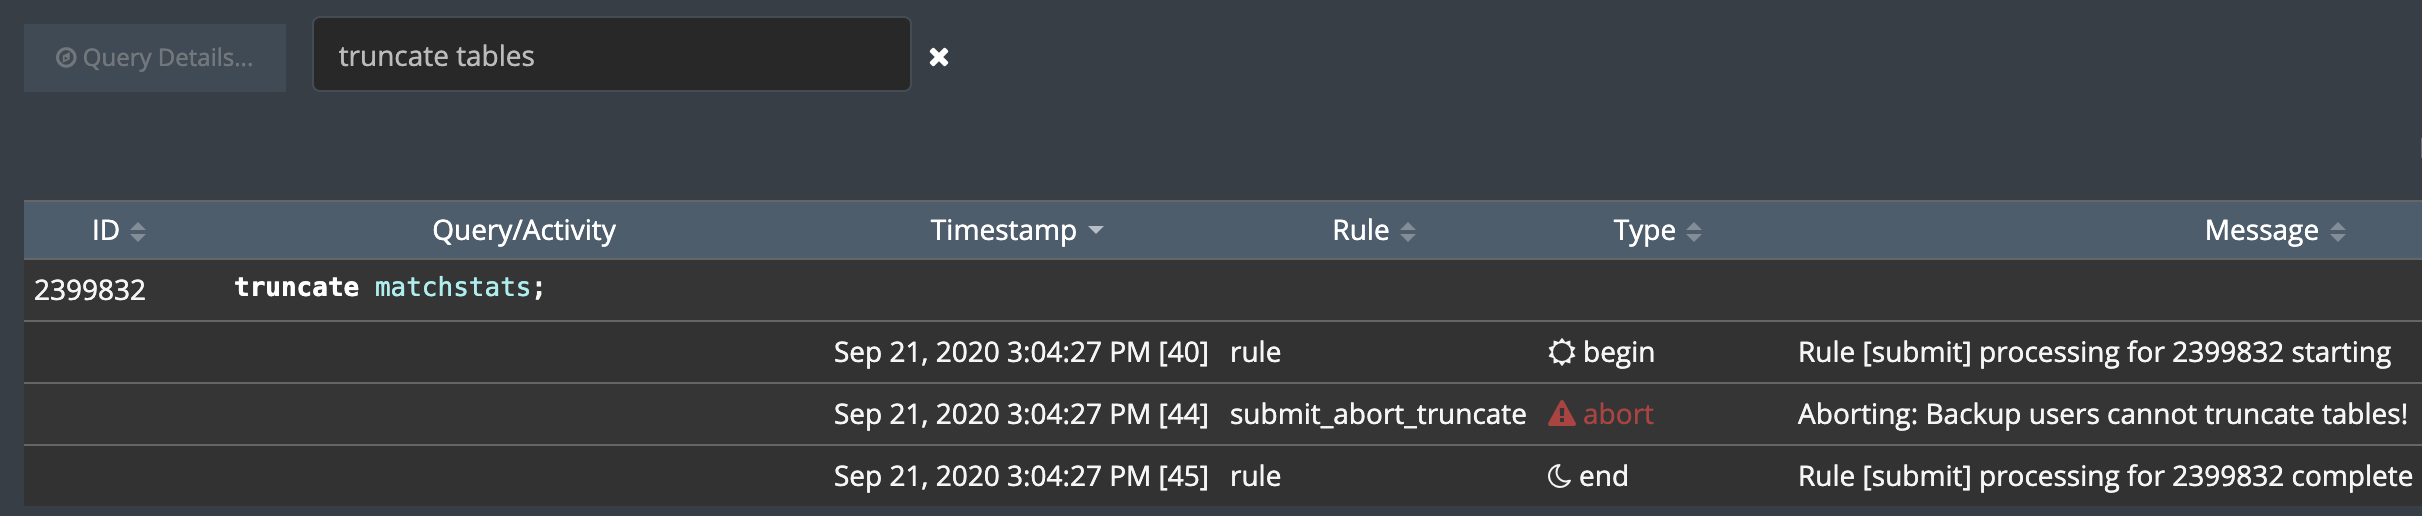Select query ID 2399832
The width and height of the screenshot is (2422, 516).
pos(90,290)
